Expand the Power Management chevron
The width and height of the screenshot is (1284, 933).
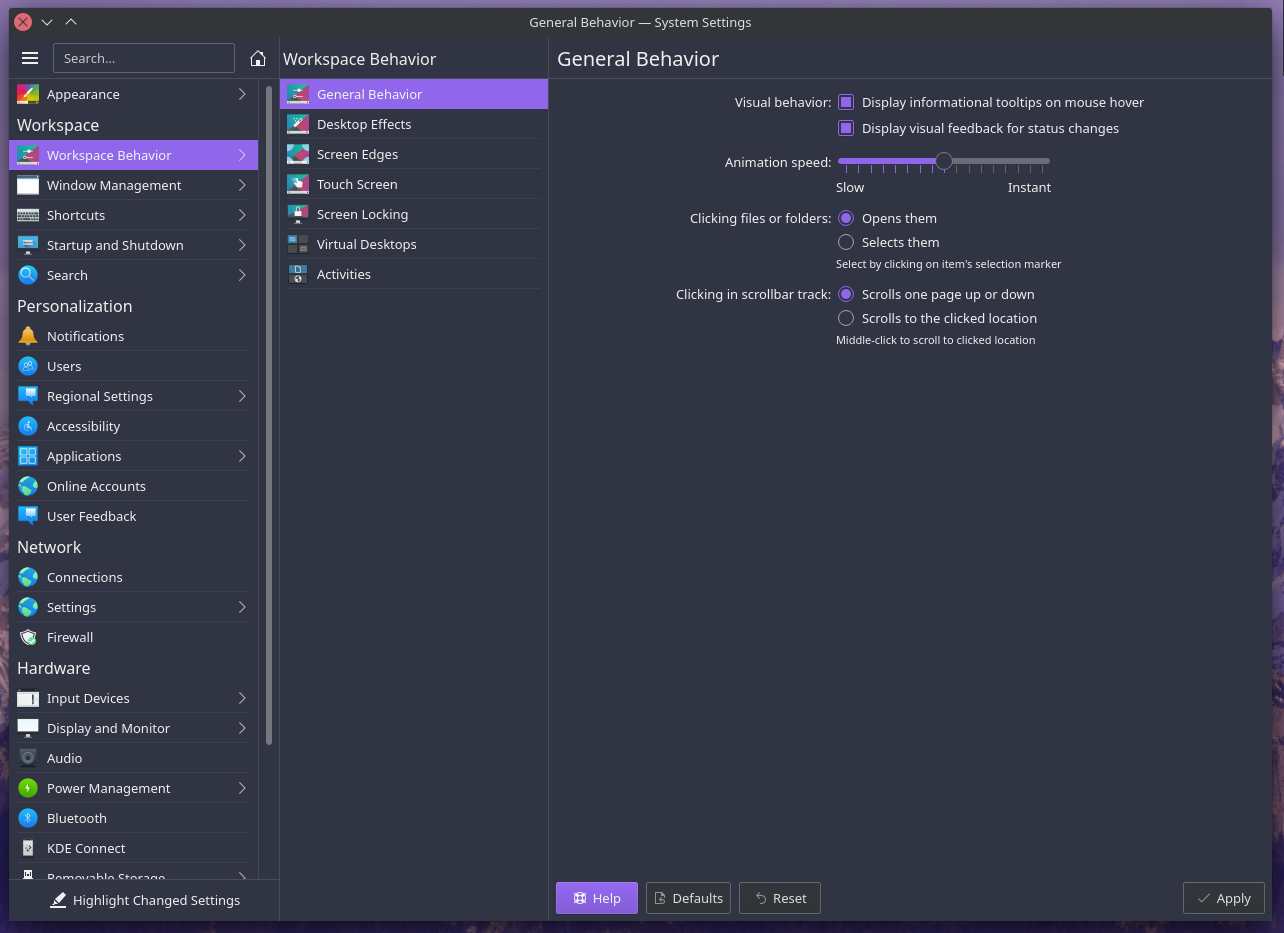click(242, 788)
